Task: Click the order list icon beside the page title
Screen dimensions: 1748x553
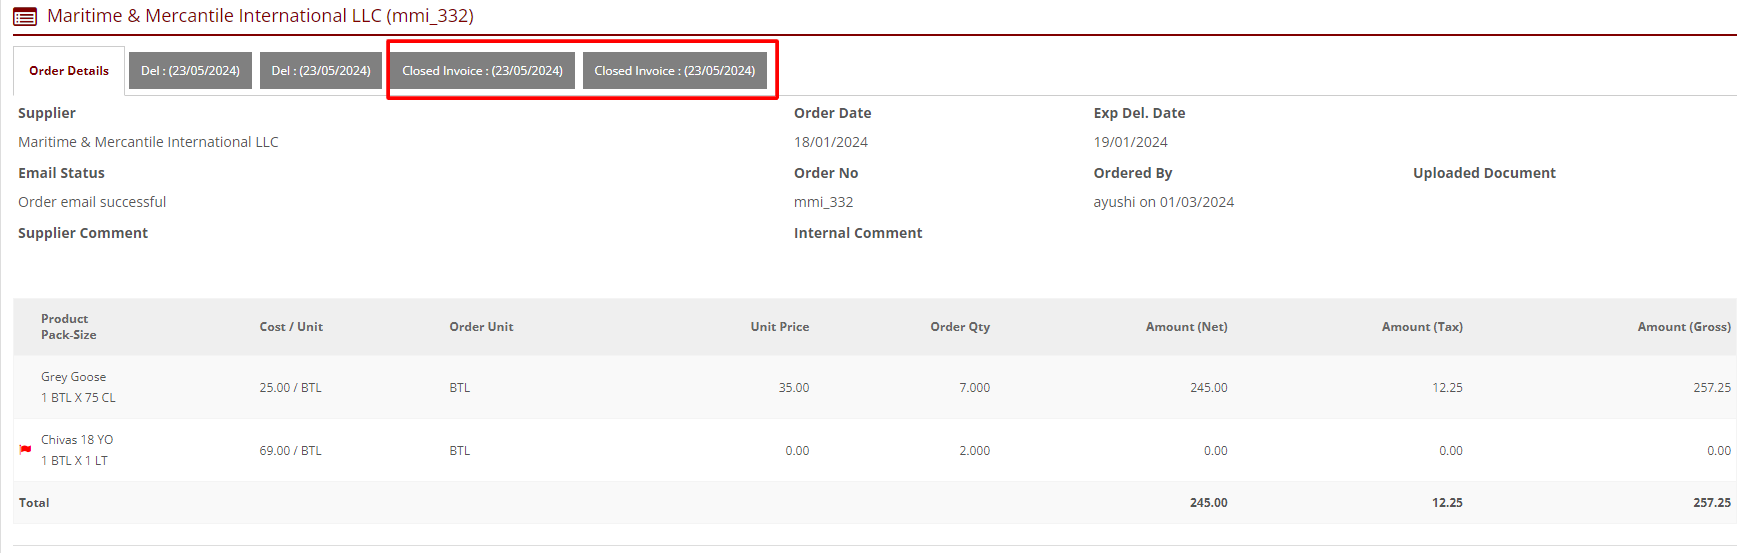Action: pos(25,17)
